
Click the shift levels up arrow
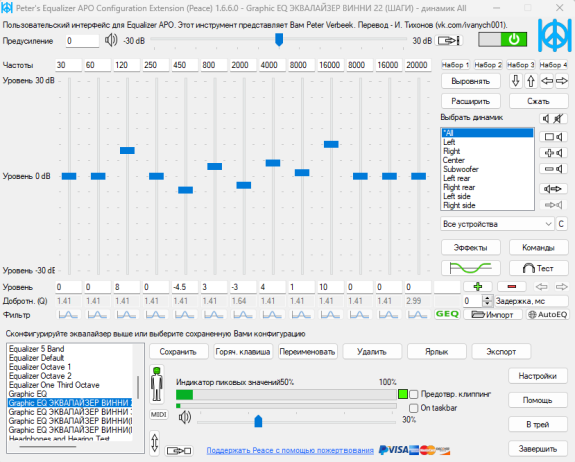coord(531,81)
